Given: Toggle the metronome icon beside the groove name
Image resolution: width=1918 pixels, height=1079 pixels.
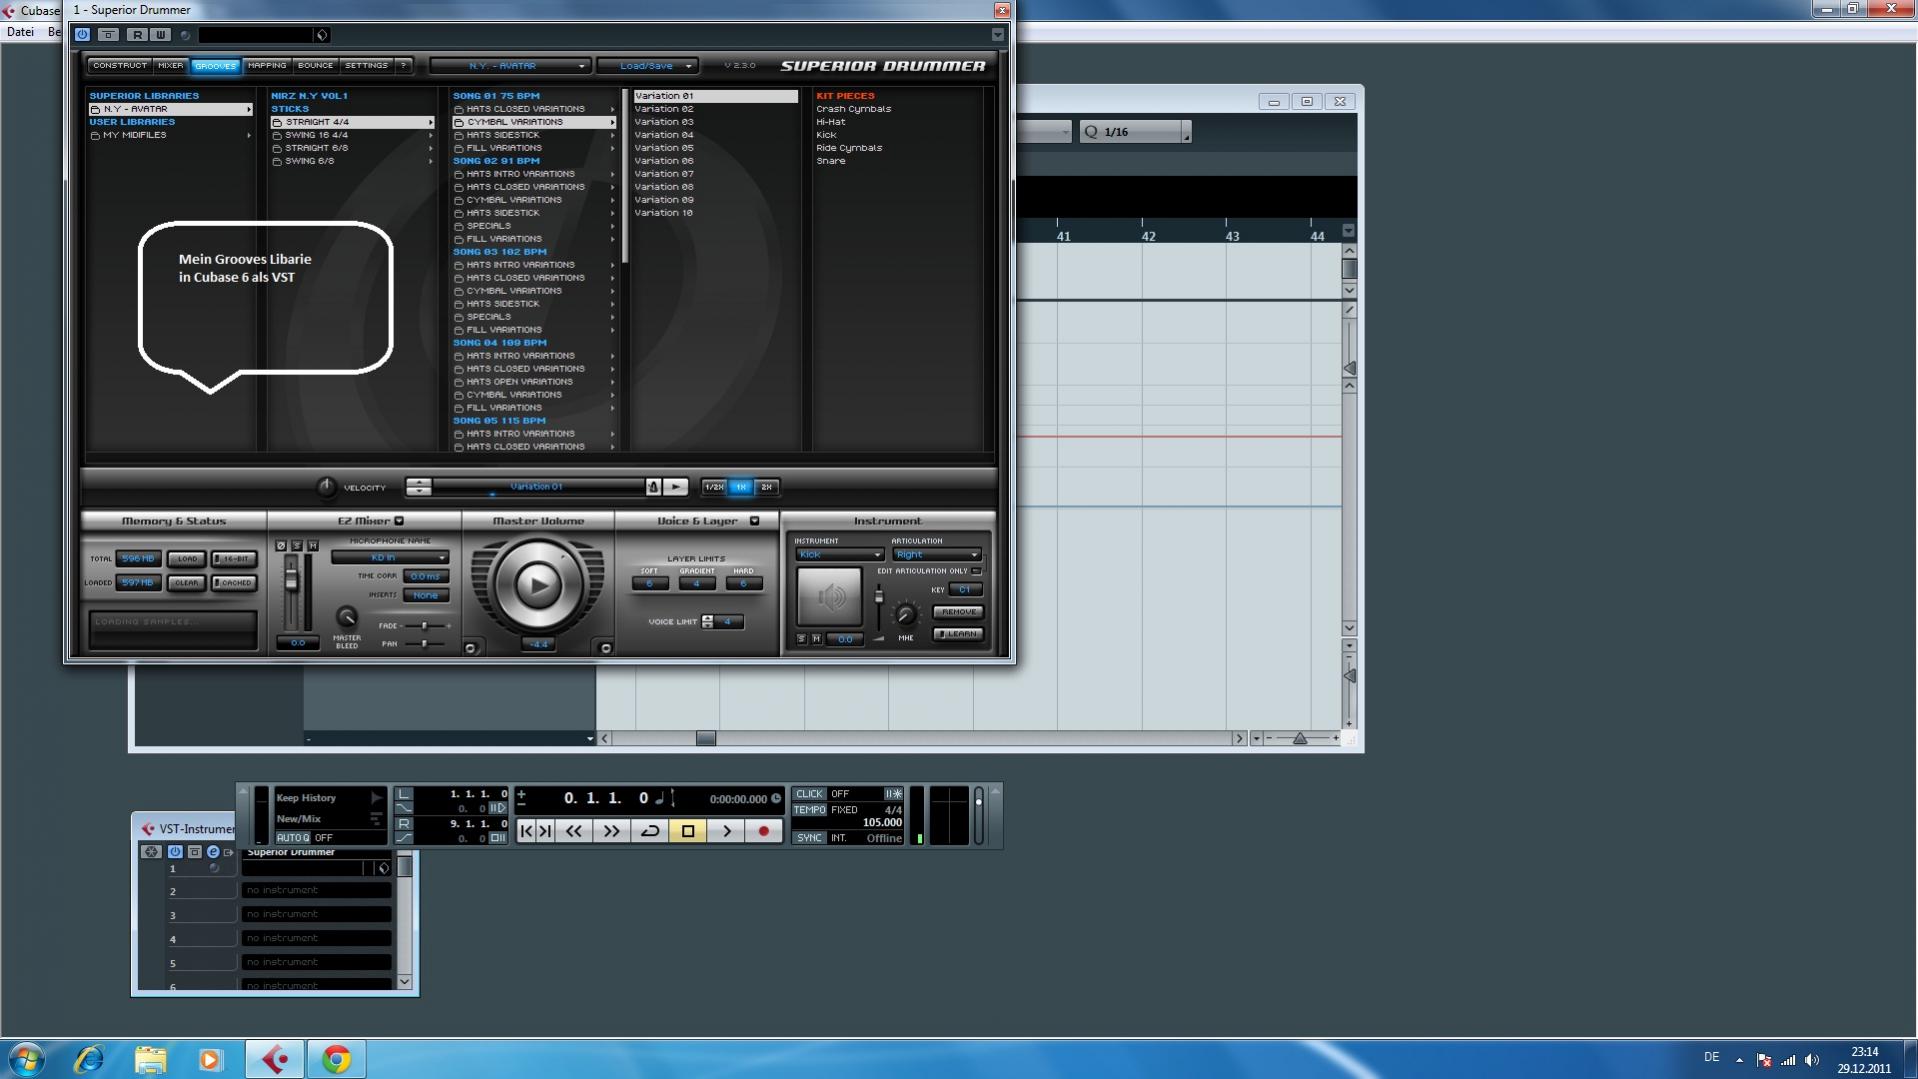Looking at the screenshot, I should coord(653,487).
